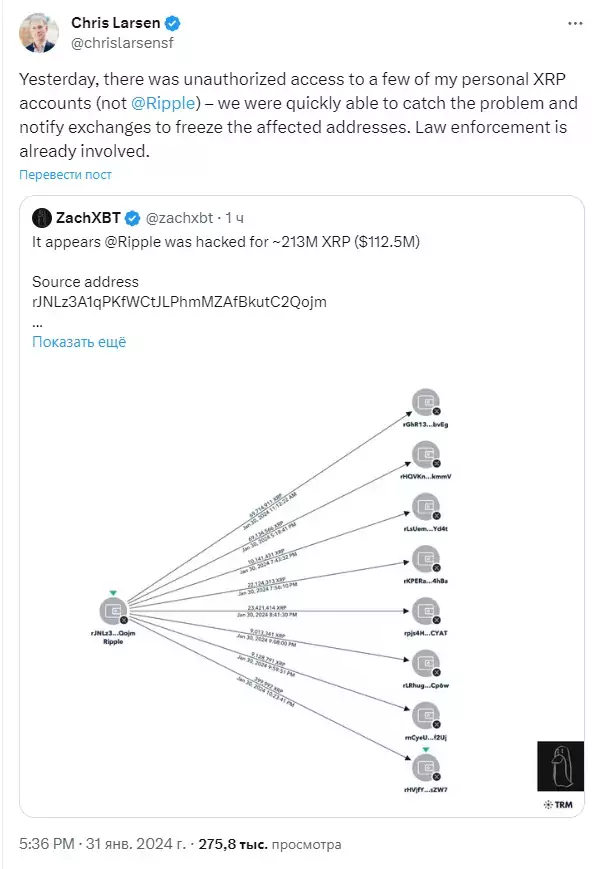Click ZachXBT's verified badge
Viewport: 600px width, 869px height.
pos(132,218)
